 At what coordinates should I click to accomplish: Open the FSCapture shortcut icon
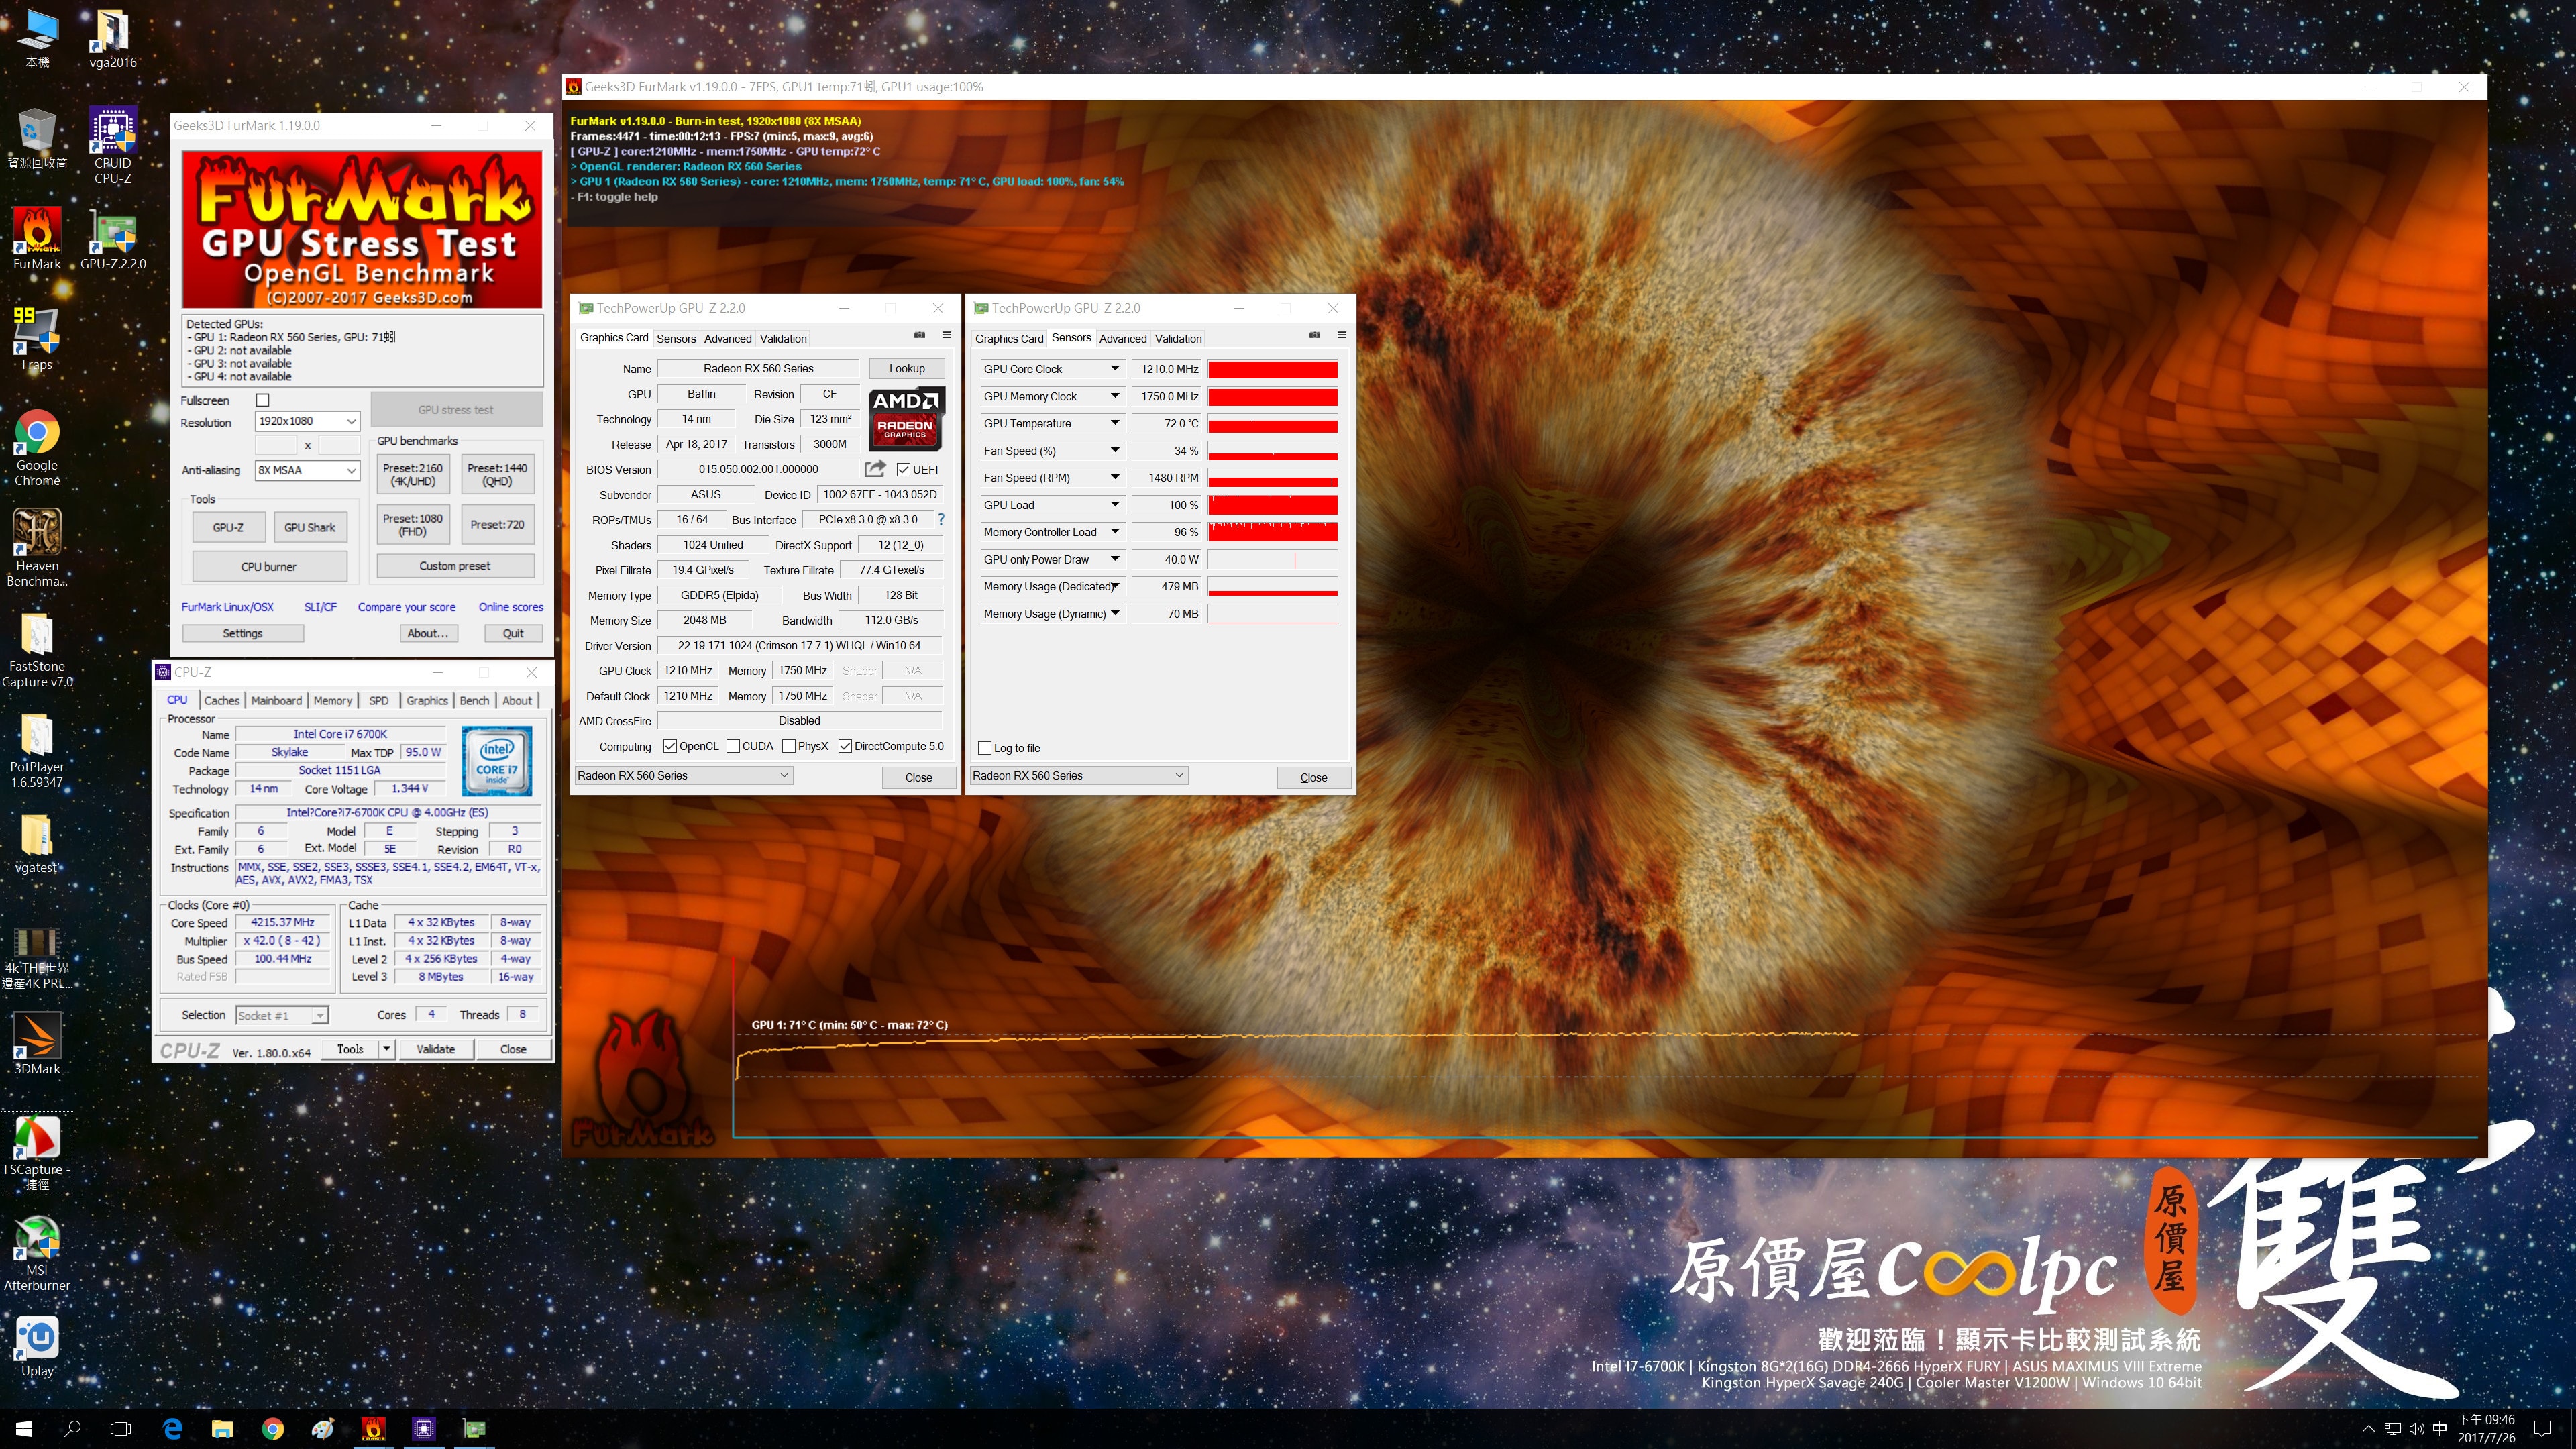click(x=37, y=1152)
